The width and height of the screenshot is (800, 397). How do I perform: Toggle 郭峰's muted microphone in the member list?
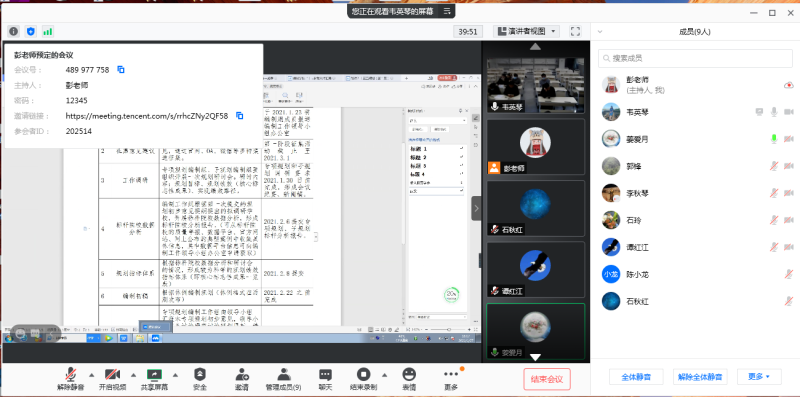click(x=773, y=165)
